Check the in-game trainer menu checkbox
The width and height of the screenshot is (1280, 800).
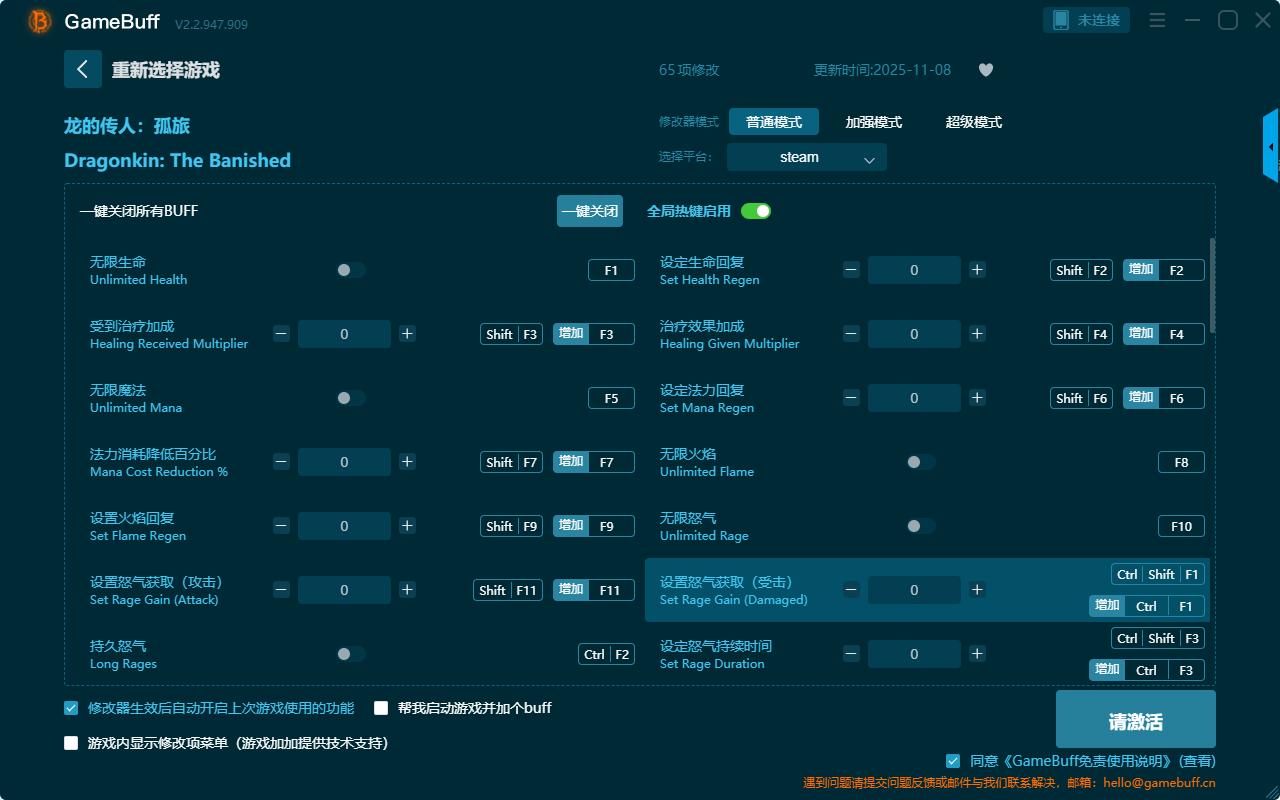tap(71, 743)
